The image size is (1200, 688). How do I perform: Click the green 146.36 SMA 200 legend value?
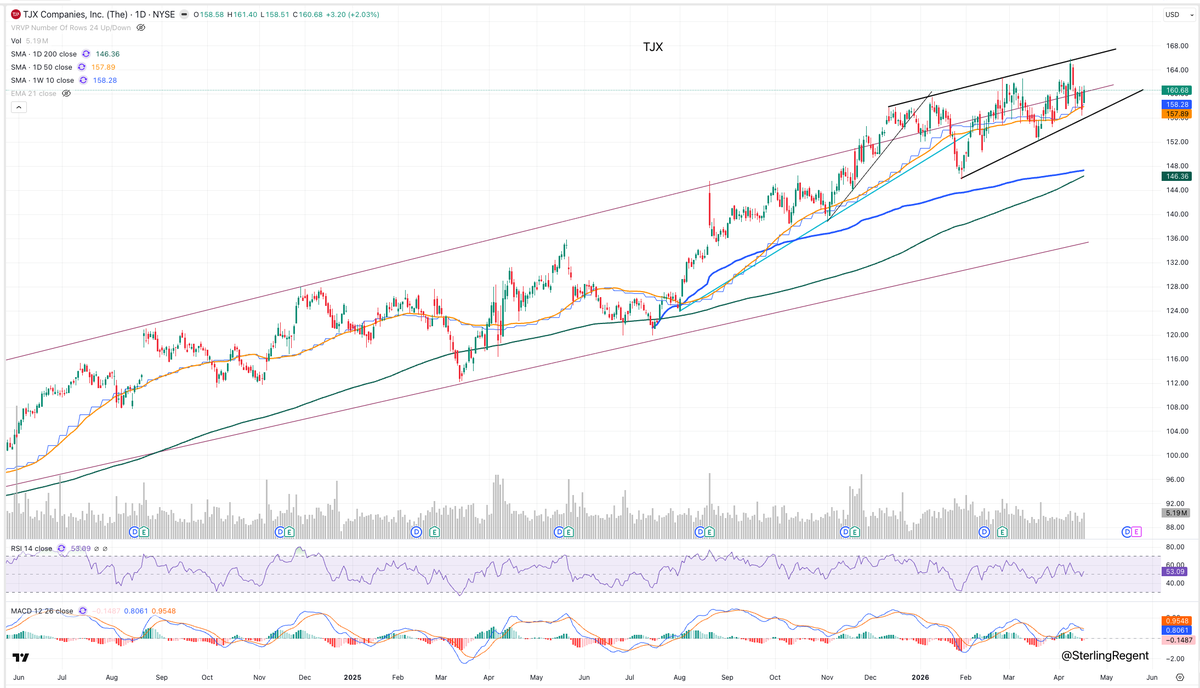[108, 53]
